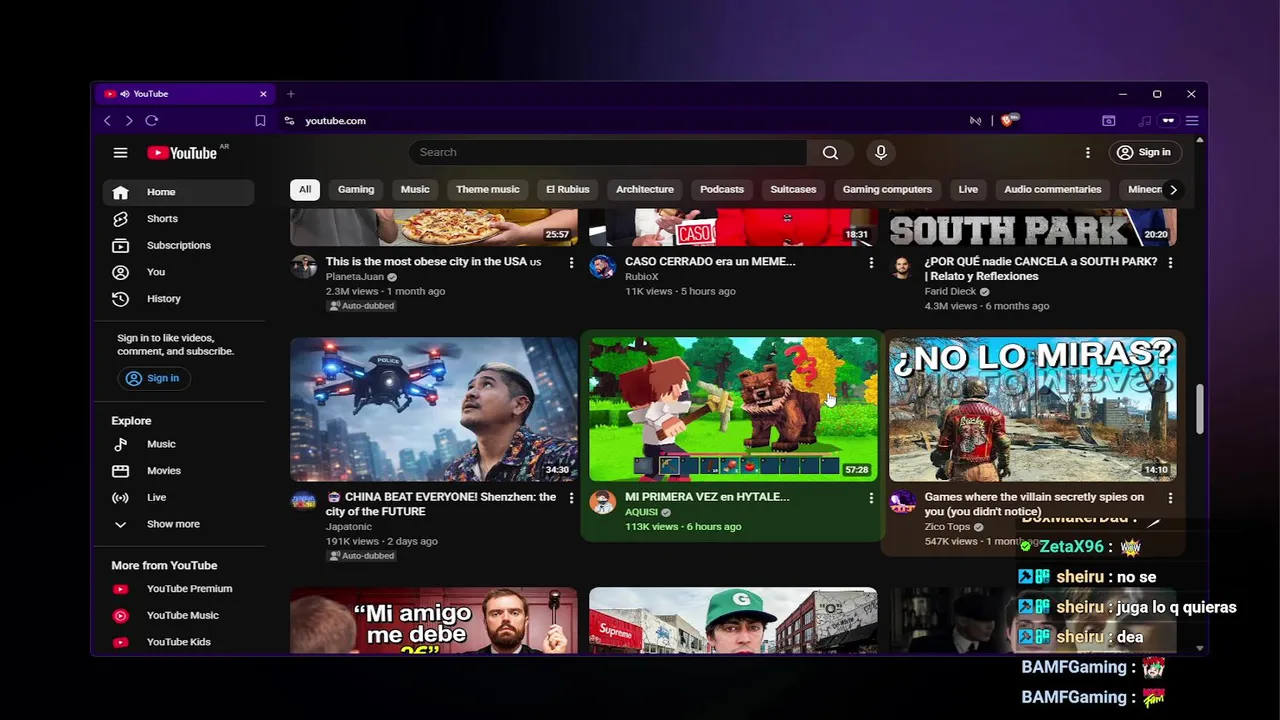1280x720 pixels.
Task: Open Shorts in sidebar
Action: click(x=178, y=219)
